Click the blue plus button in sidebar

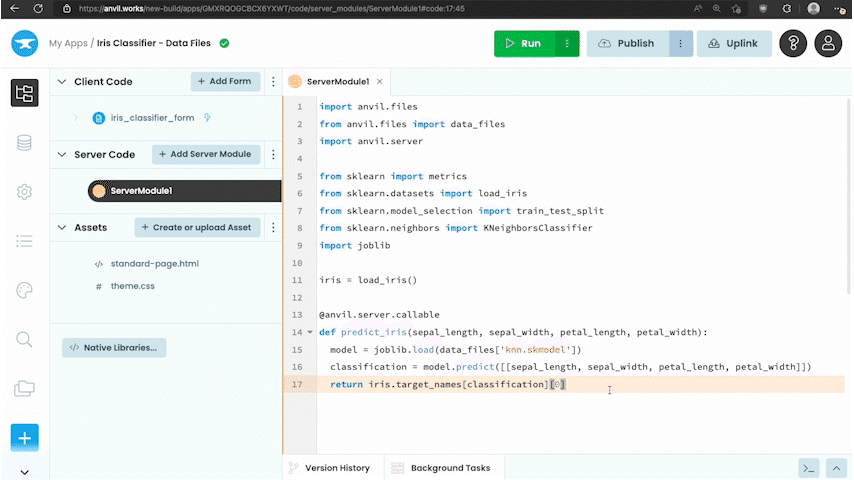coord(24,437)
